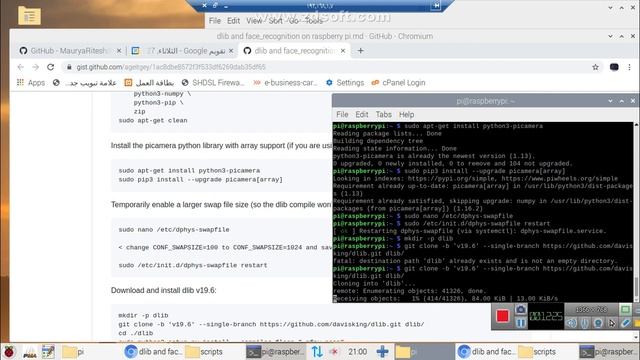Open the Apps bookmark shortcut
640x360 pixels.
[31, 82]
